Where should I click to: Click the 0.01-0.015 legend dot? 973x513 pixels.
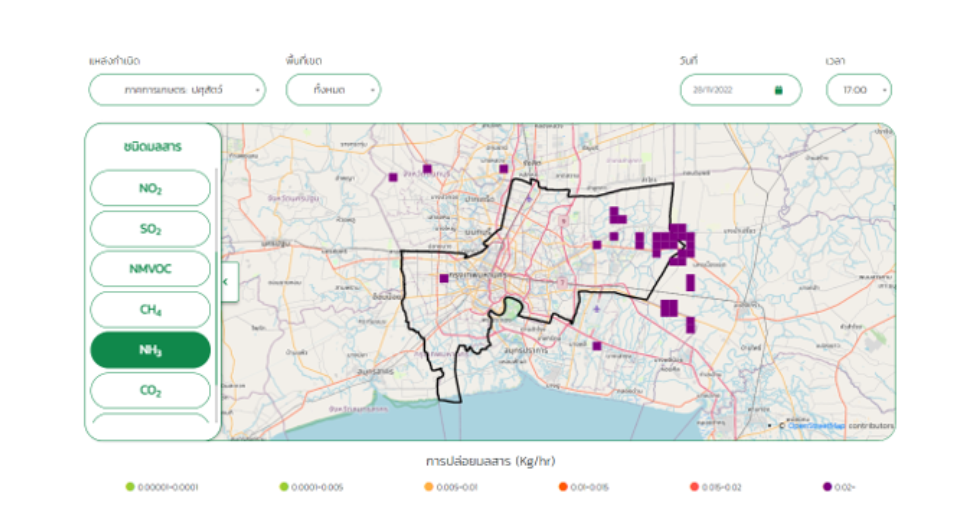coord(563,487)
